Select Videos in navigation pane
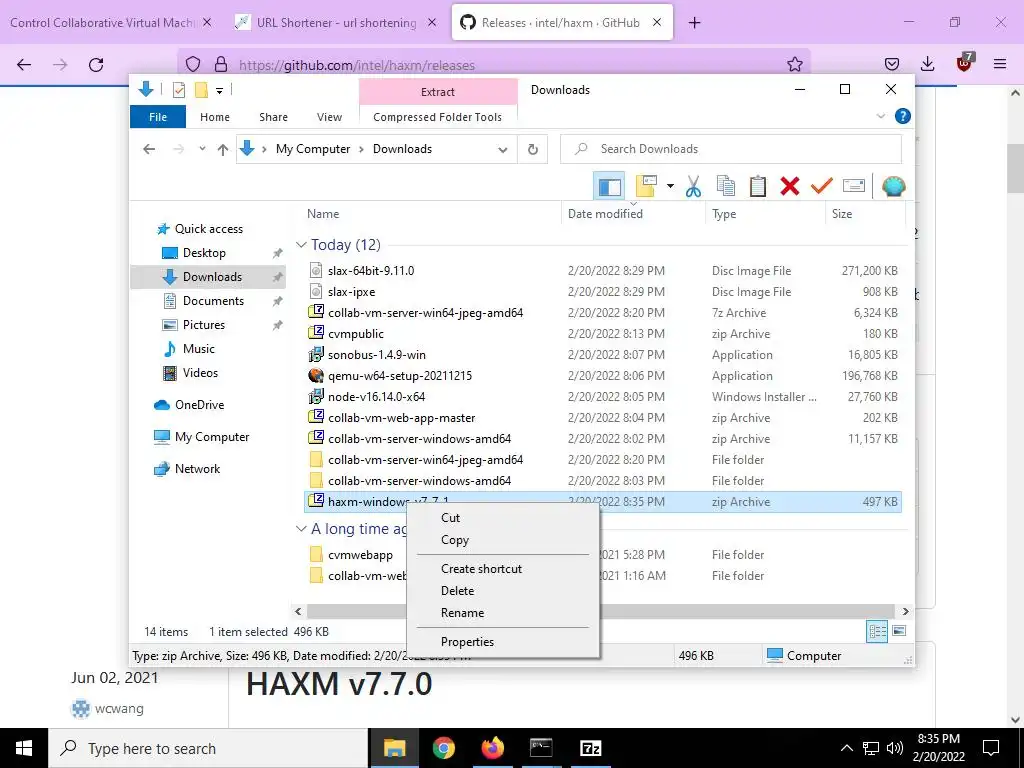 pos(200,373)
